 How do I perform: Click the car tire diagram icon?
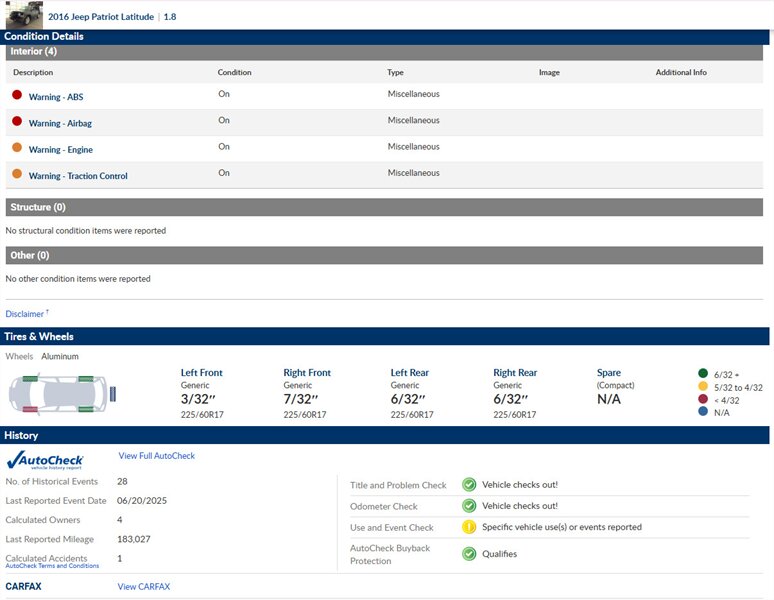tap(63, 393)
